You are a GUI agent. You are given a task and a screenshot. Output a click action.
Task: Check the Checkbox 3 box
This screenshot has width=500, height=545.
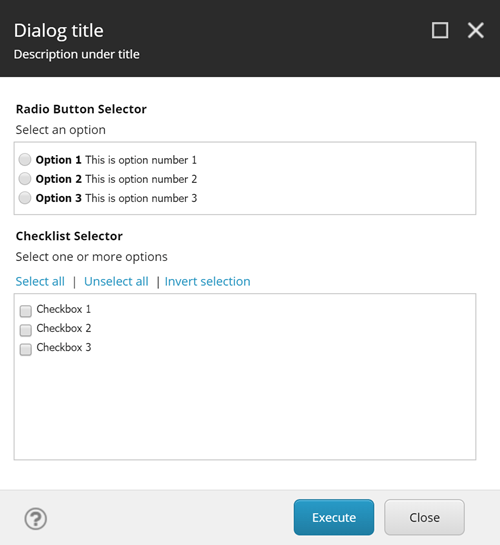coord(26,349)
